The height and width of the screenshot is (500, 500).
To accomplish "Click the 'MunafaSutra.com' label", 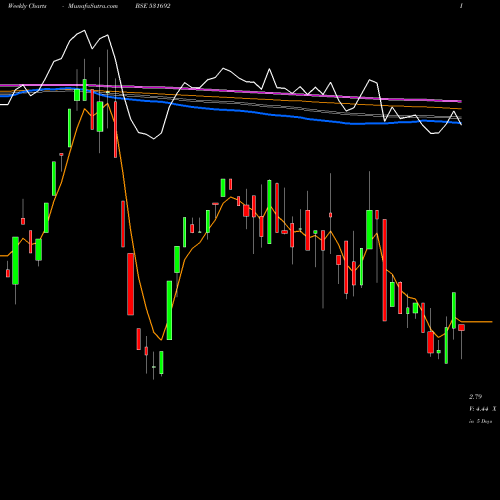I will pos(93,6).
